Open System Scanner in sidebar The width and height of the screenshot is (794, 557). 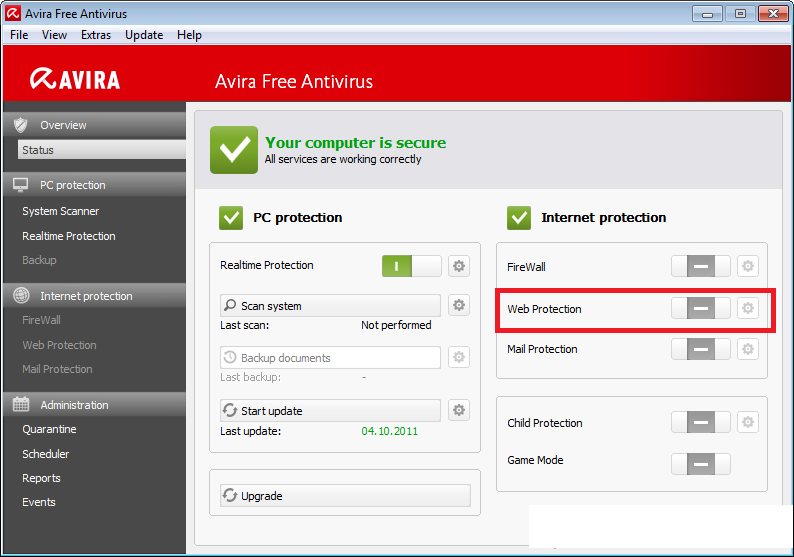coord(61,211)
